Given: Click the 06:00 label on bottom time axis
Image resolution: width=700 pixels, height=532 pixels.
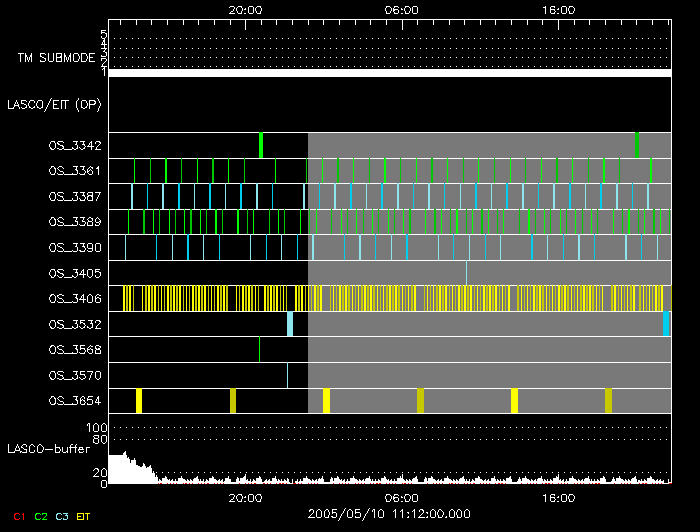Looking at the screenshot, I should point(401,497).
